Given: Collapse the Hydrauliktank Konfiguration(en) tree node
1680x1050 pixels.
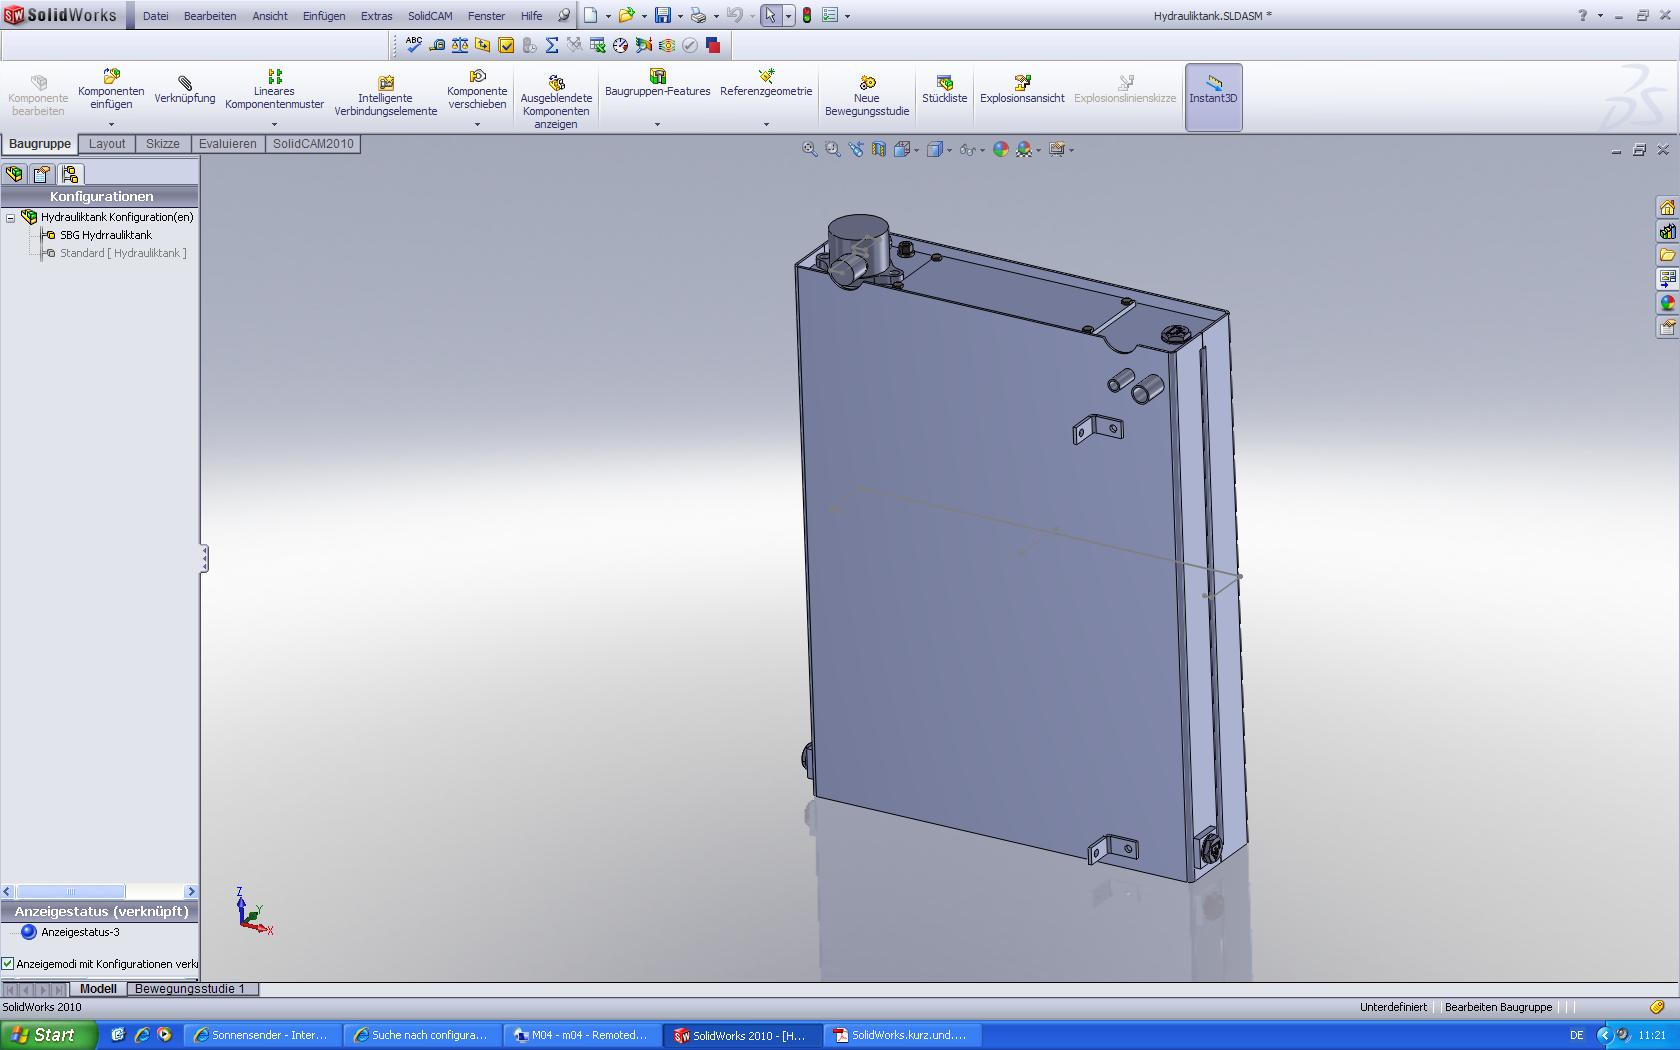Looking at the screenshot, I should (11, 217).
